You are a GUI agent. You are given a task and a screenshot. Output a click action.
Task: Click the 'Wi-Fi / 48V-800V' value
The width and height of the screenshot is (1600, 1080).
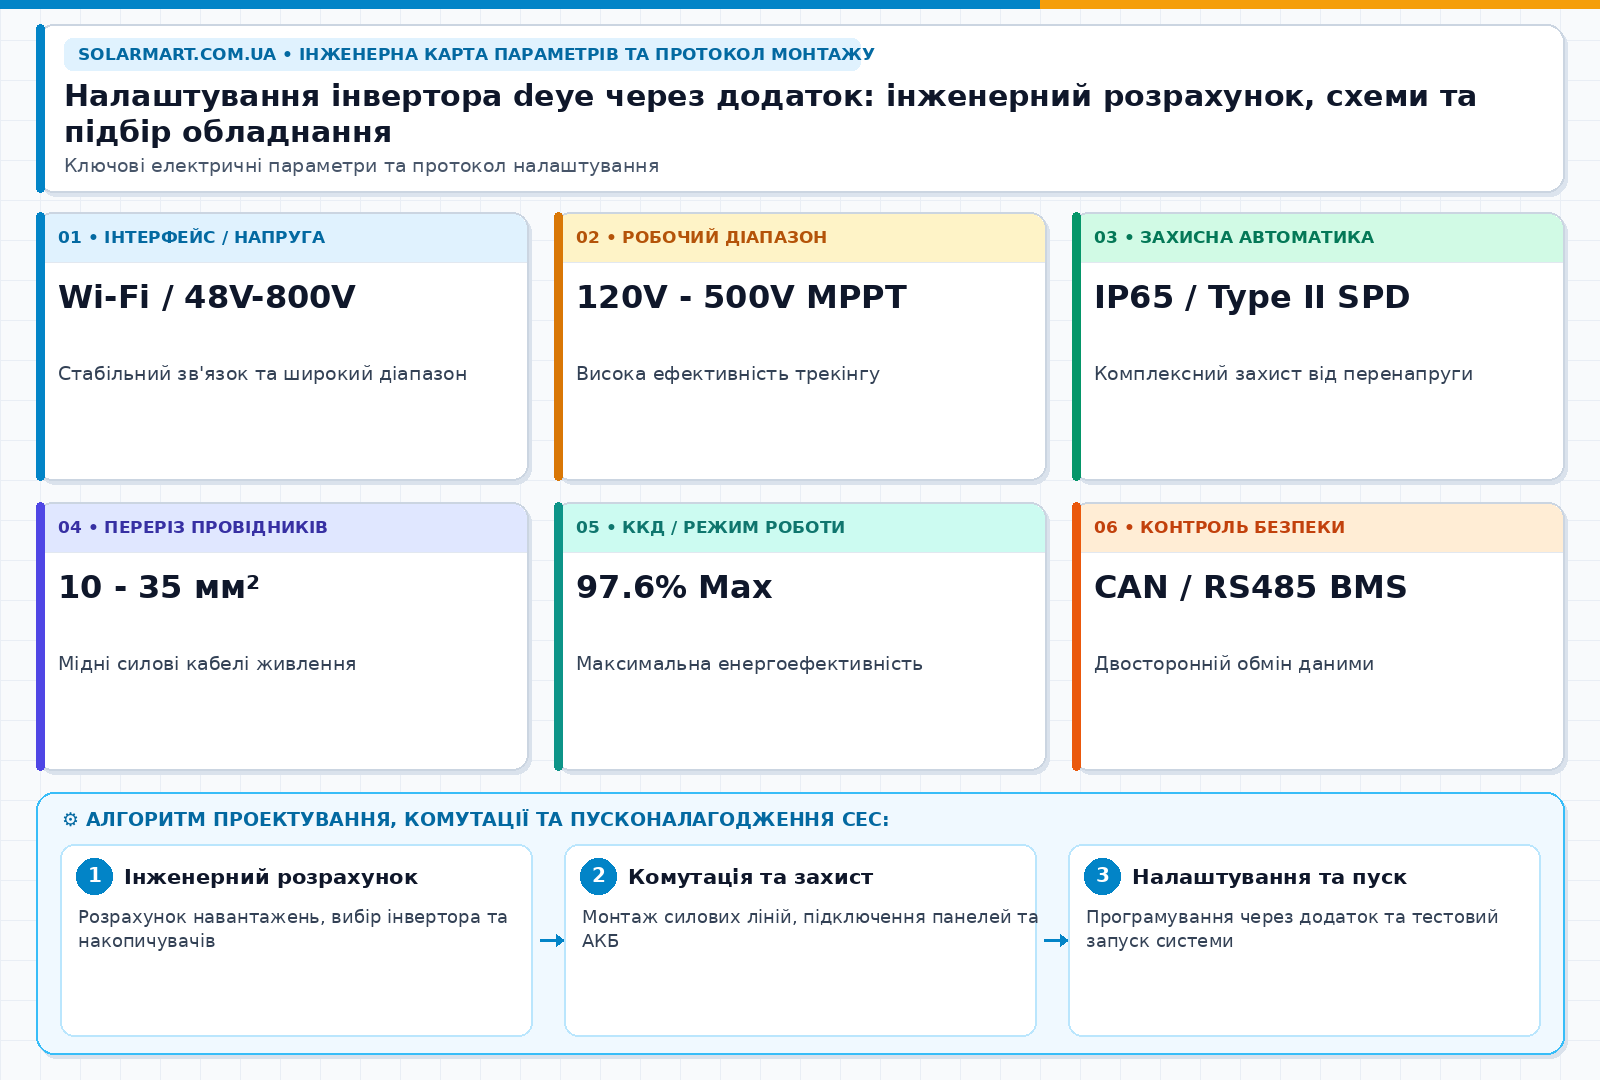pyautogui.click(x=207, y=297)
